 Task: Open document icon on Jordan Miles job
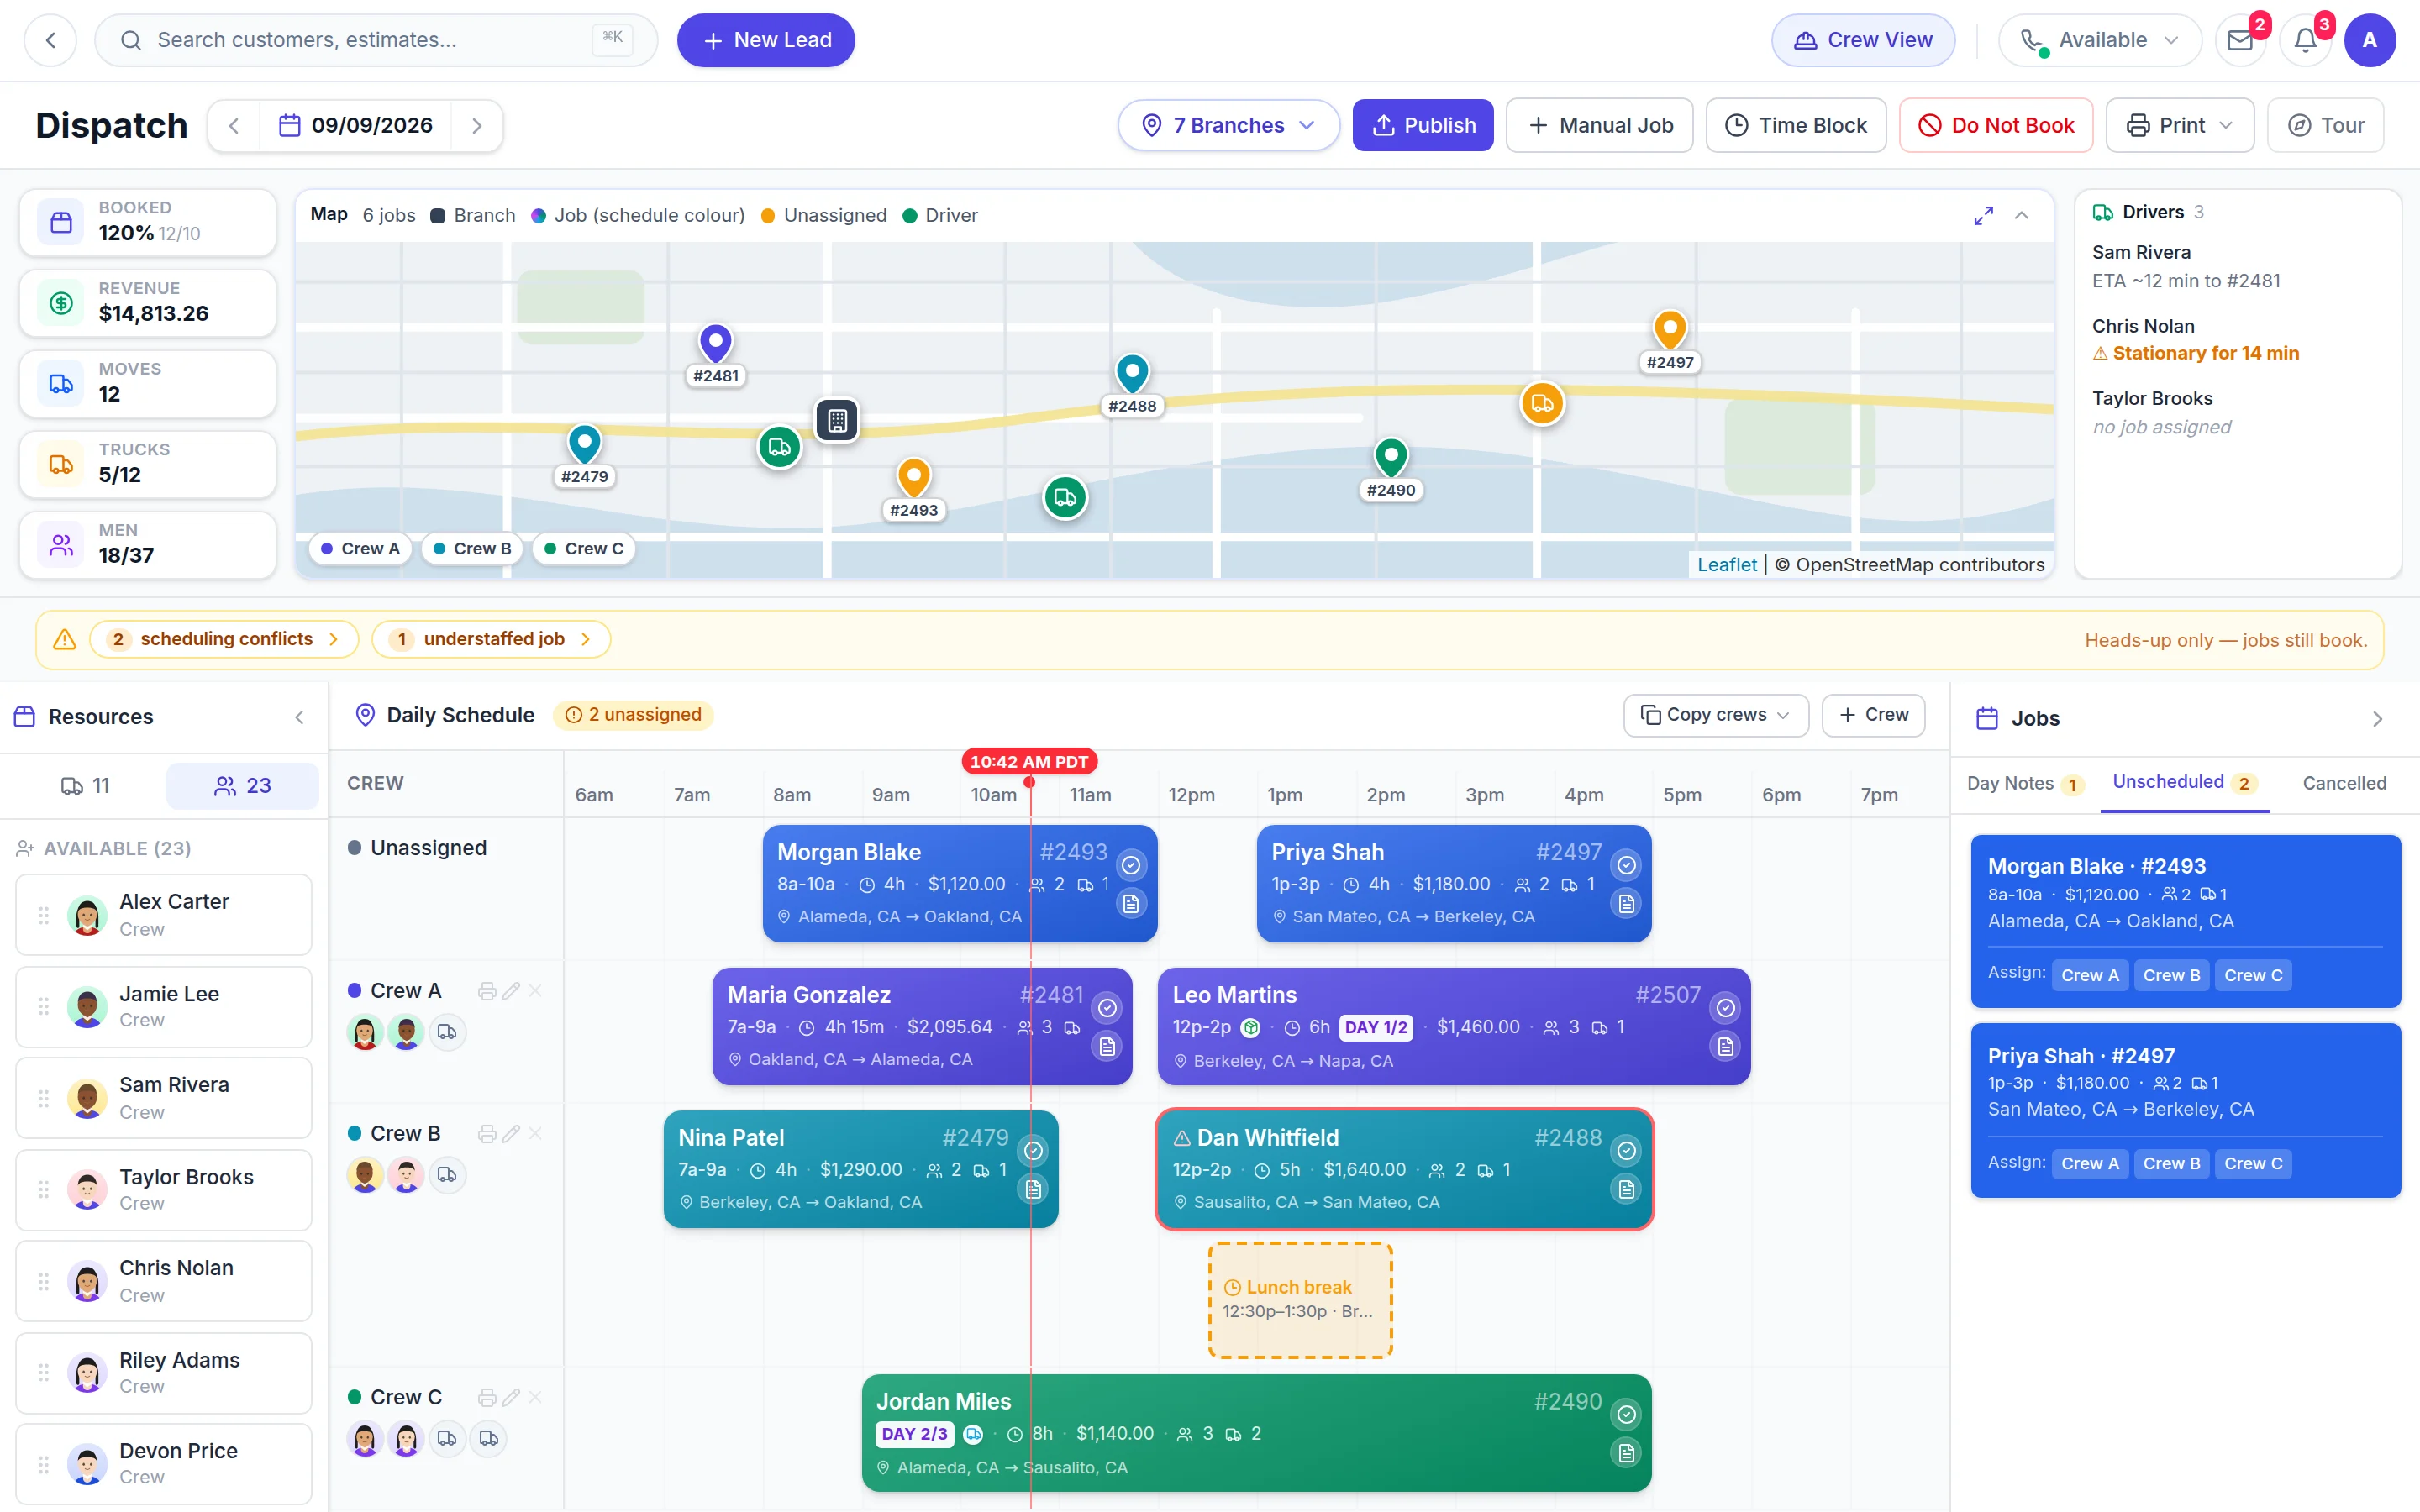click(1627, 1453)
